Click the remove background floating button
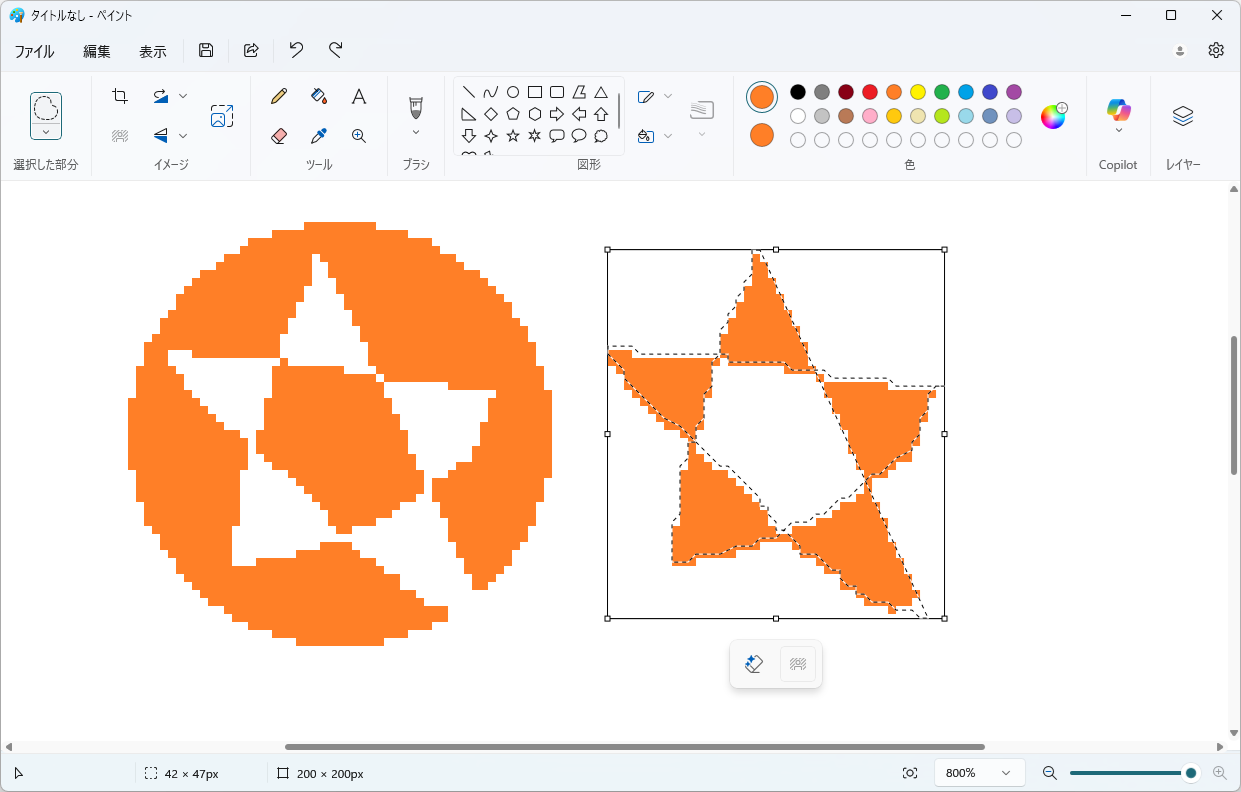 (x=798, y=664)
